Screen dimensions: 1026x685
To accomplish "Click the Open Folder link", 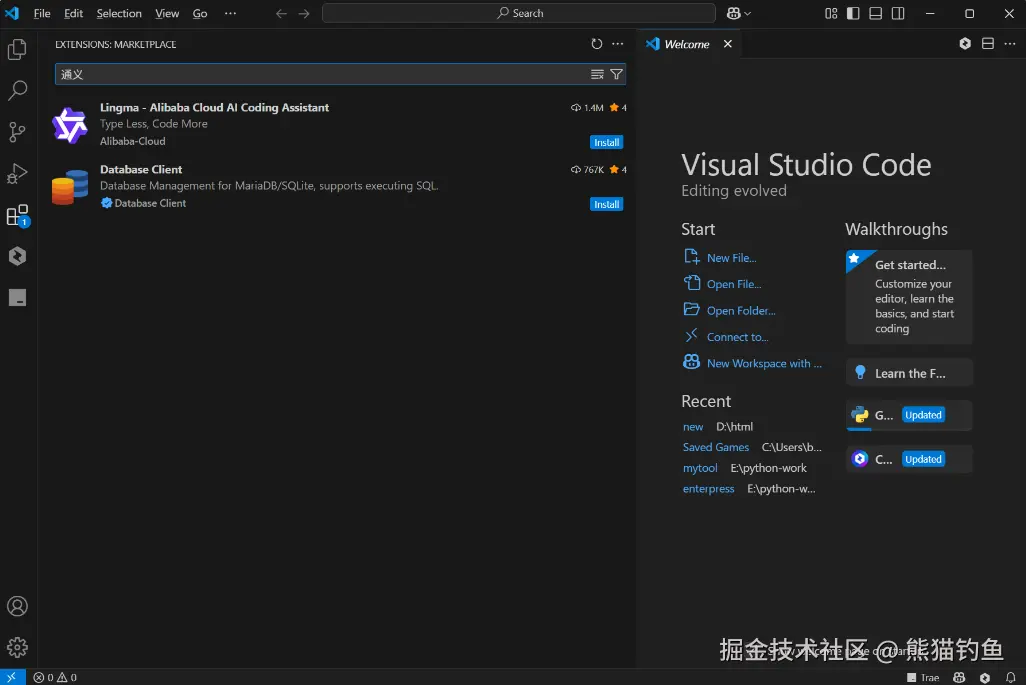I will pos(740,311).
